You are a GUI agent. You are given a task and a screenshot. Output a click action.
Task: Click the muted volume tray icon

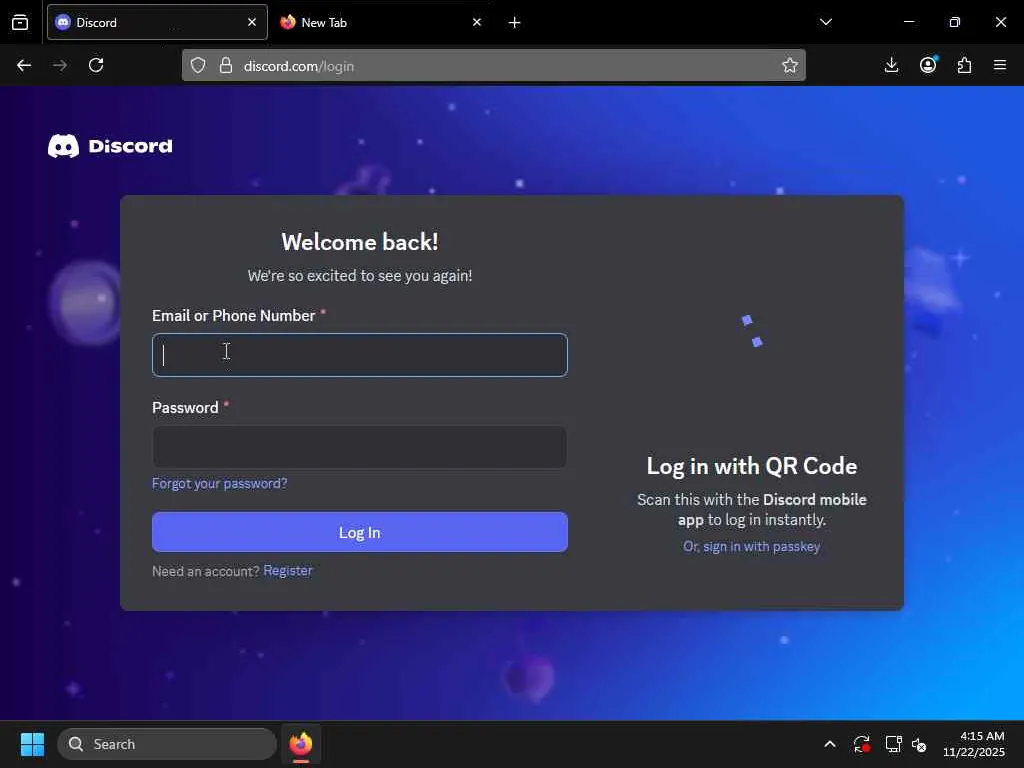[919, 744]
